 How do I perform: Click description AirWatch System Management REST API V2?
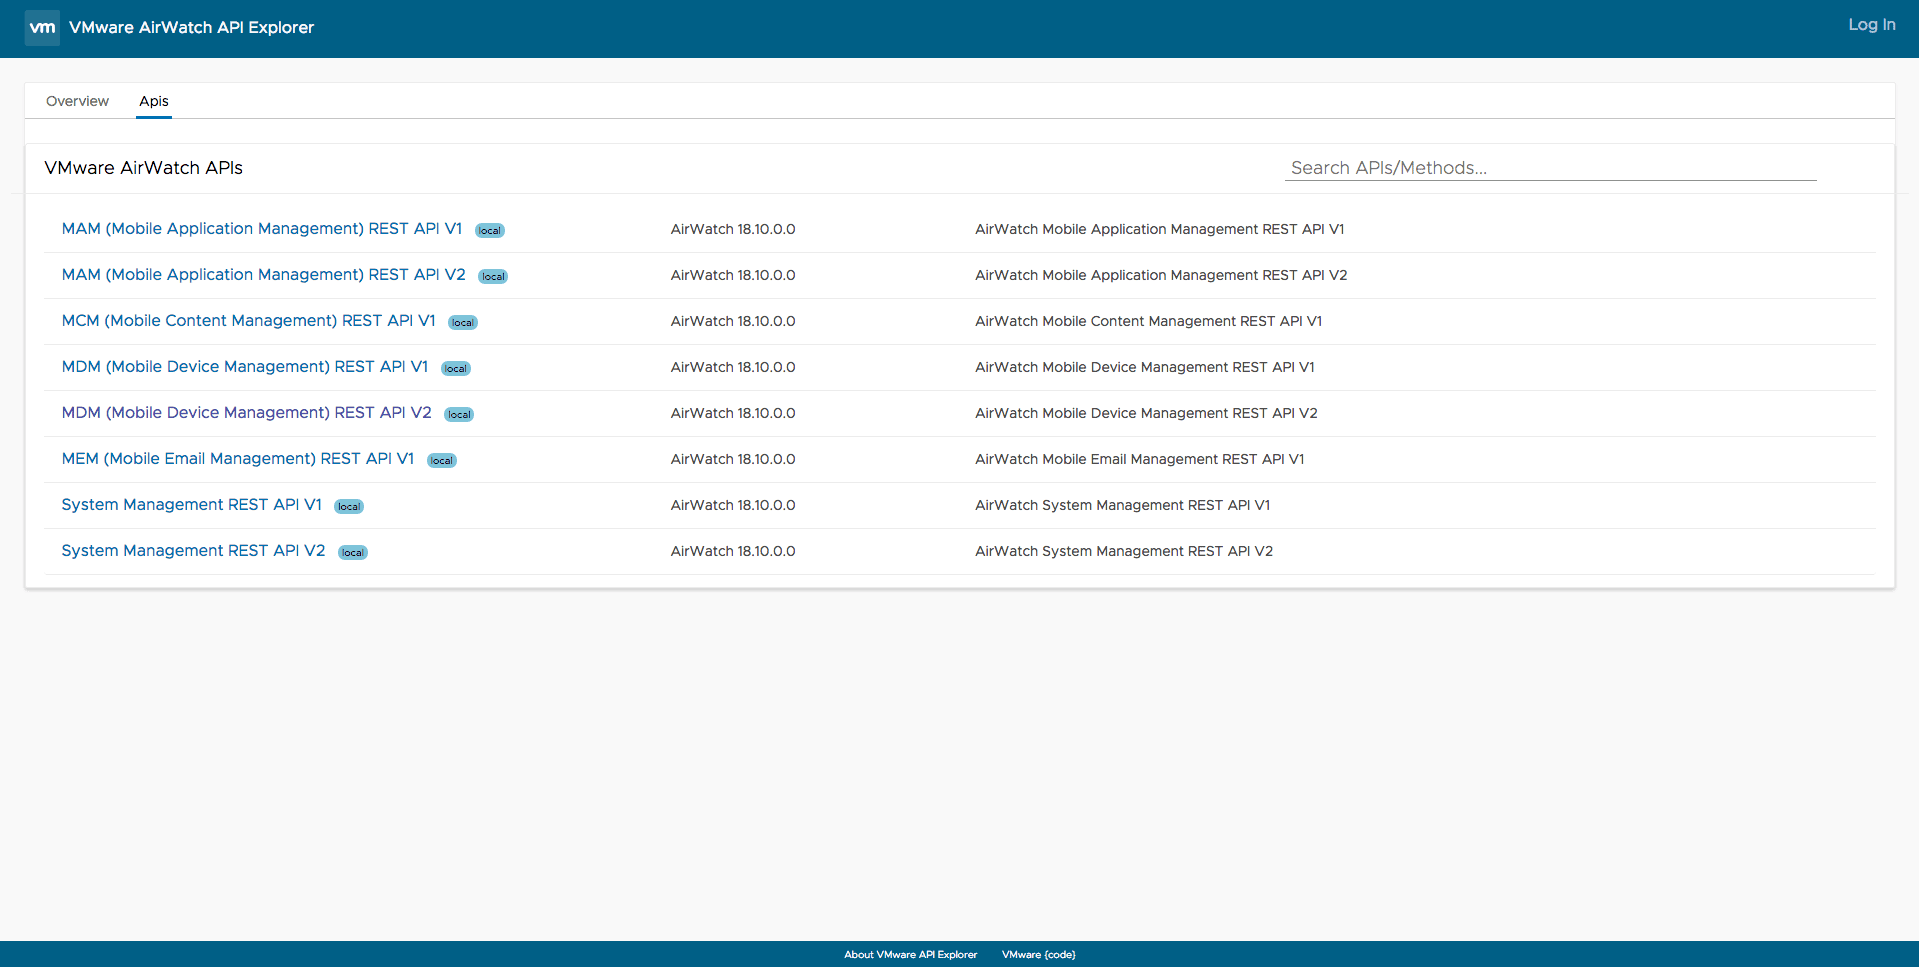coord(1124,551)
